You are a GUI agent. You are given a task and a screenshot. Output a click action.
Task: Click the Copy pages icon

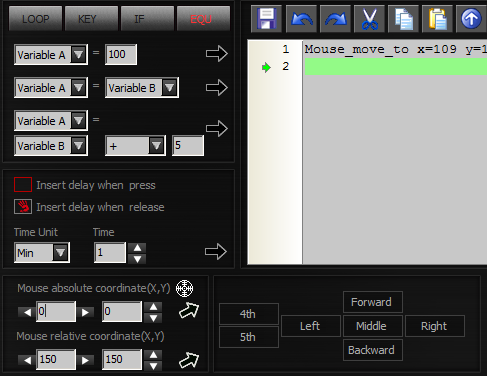click(403, 19)
